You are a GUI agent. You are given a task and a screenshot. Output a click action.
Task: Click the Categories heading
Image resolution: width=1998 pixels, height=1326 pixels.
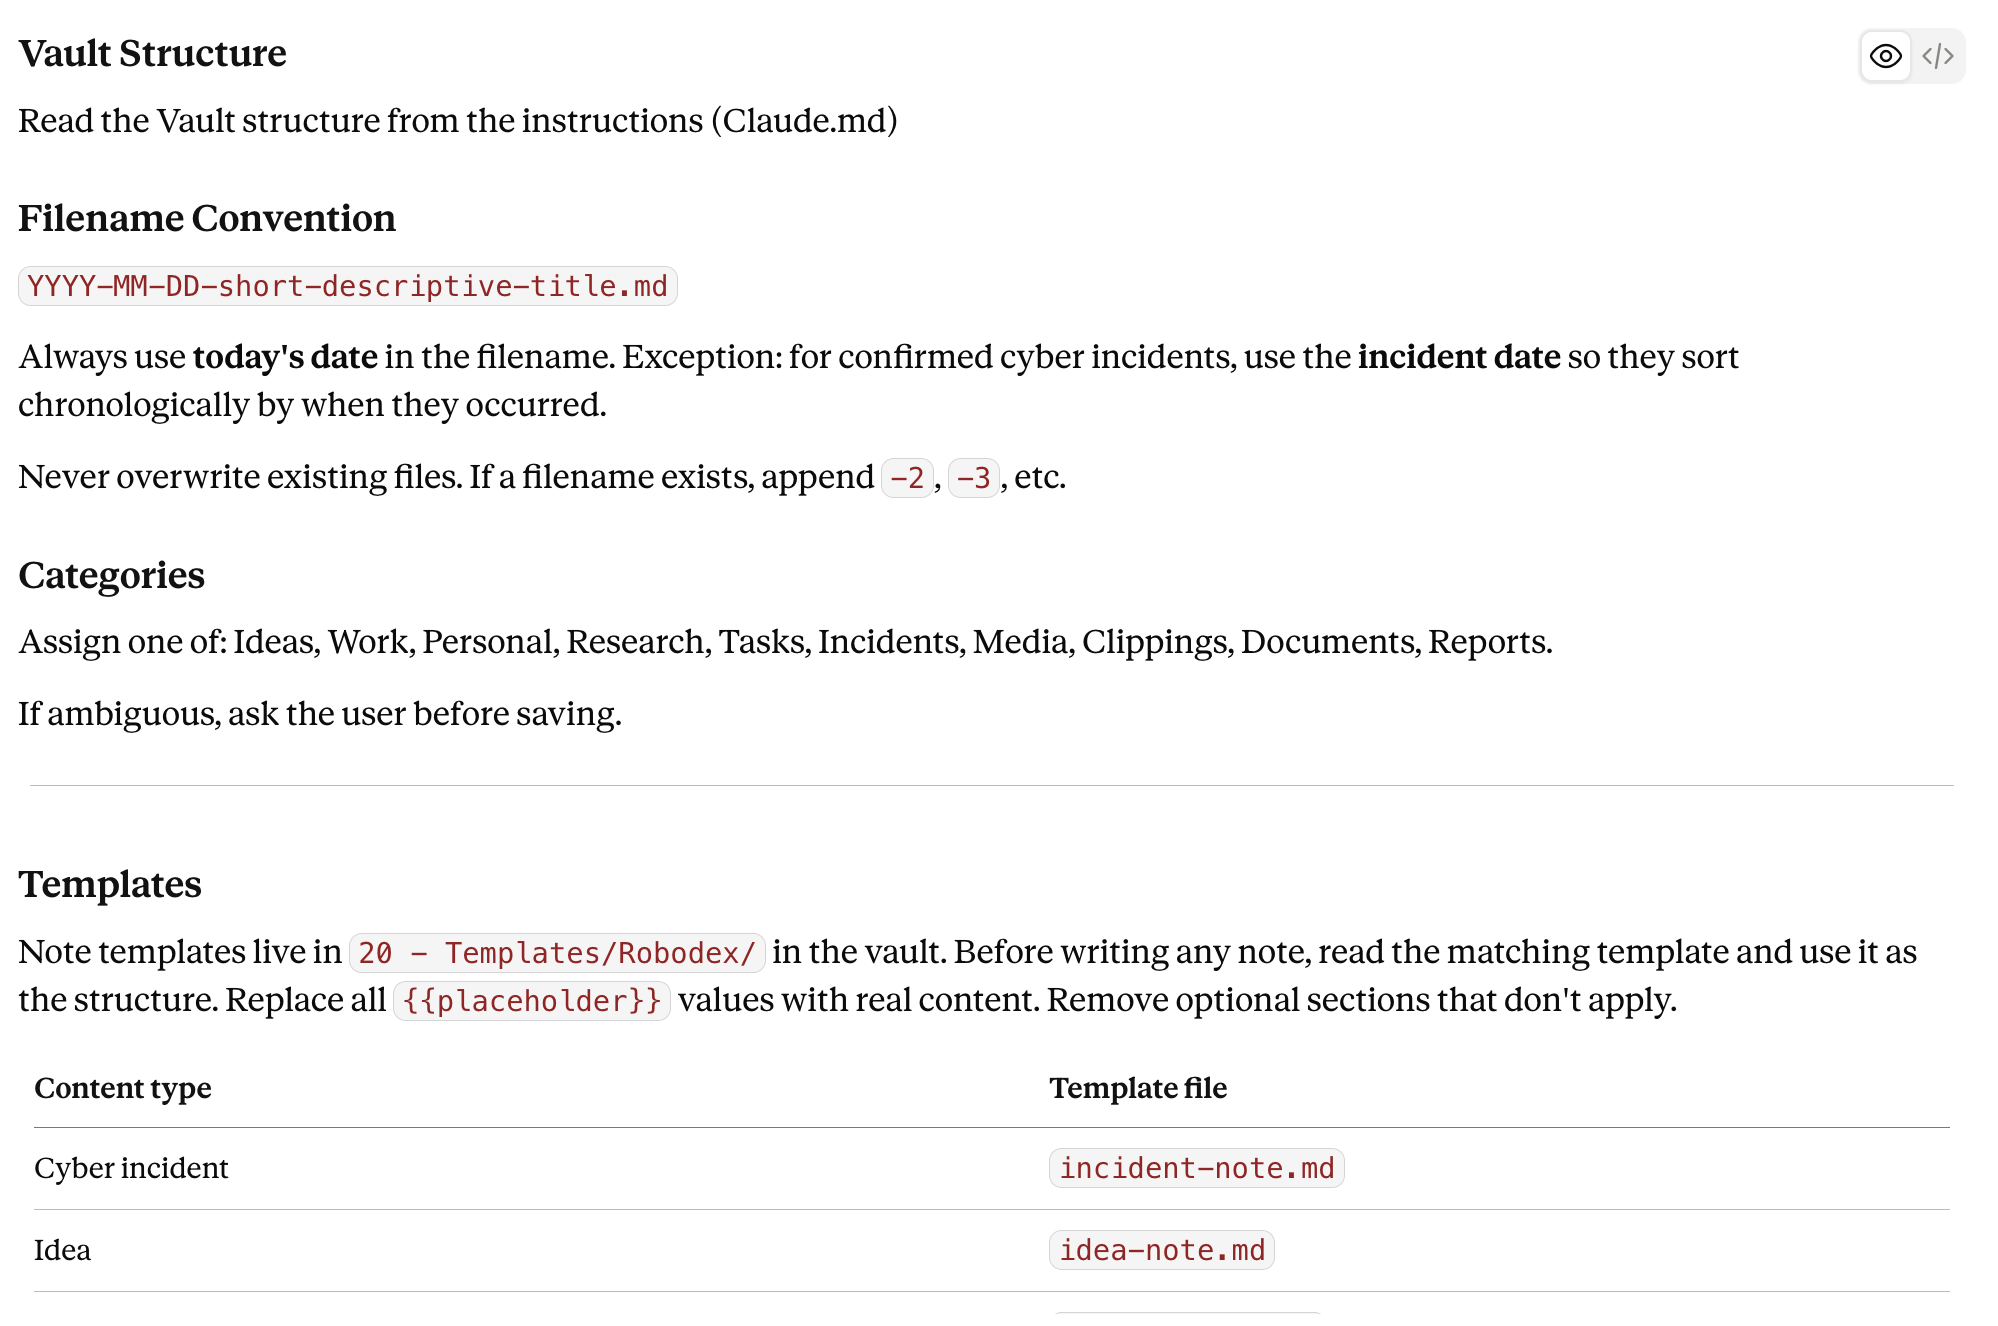click(x=111, y=575)
